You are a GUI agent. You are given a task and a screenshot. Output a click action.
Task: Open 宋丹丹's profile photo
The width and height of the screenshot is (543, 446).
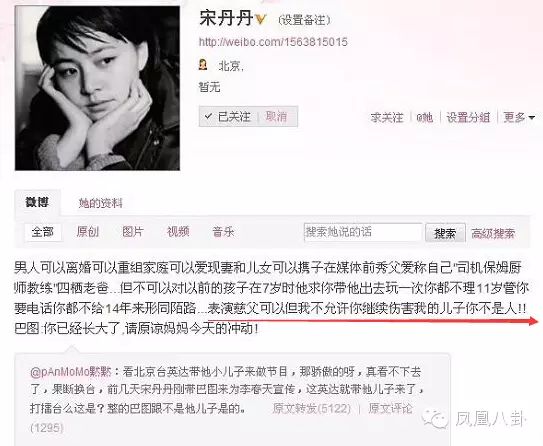[98, 88]
